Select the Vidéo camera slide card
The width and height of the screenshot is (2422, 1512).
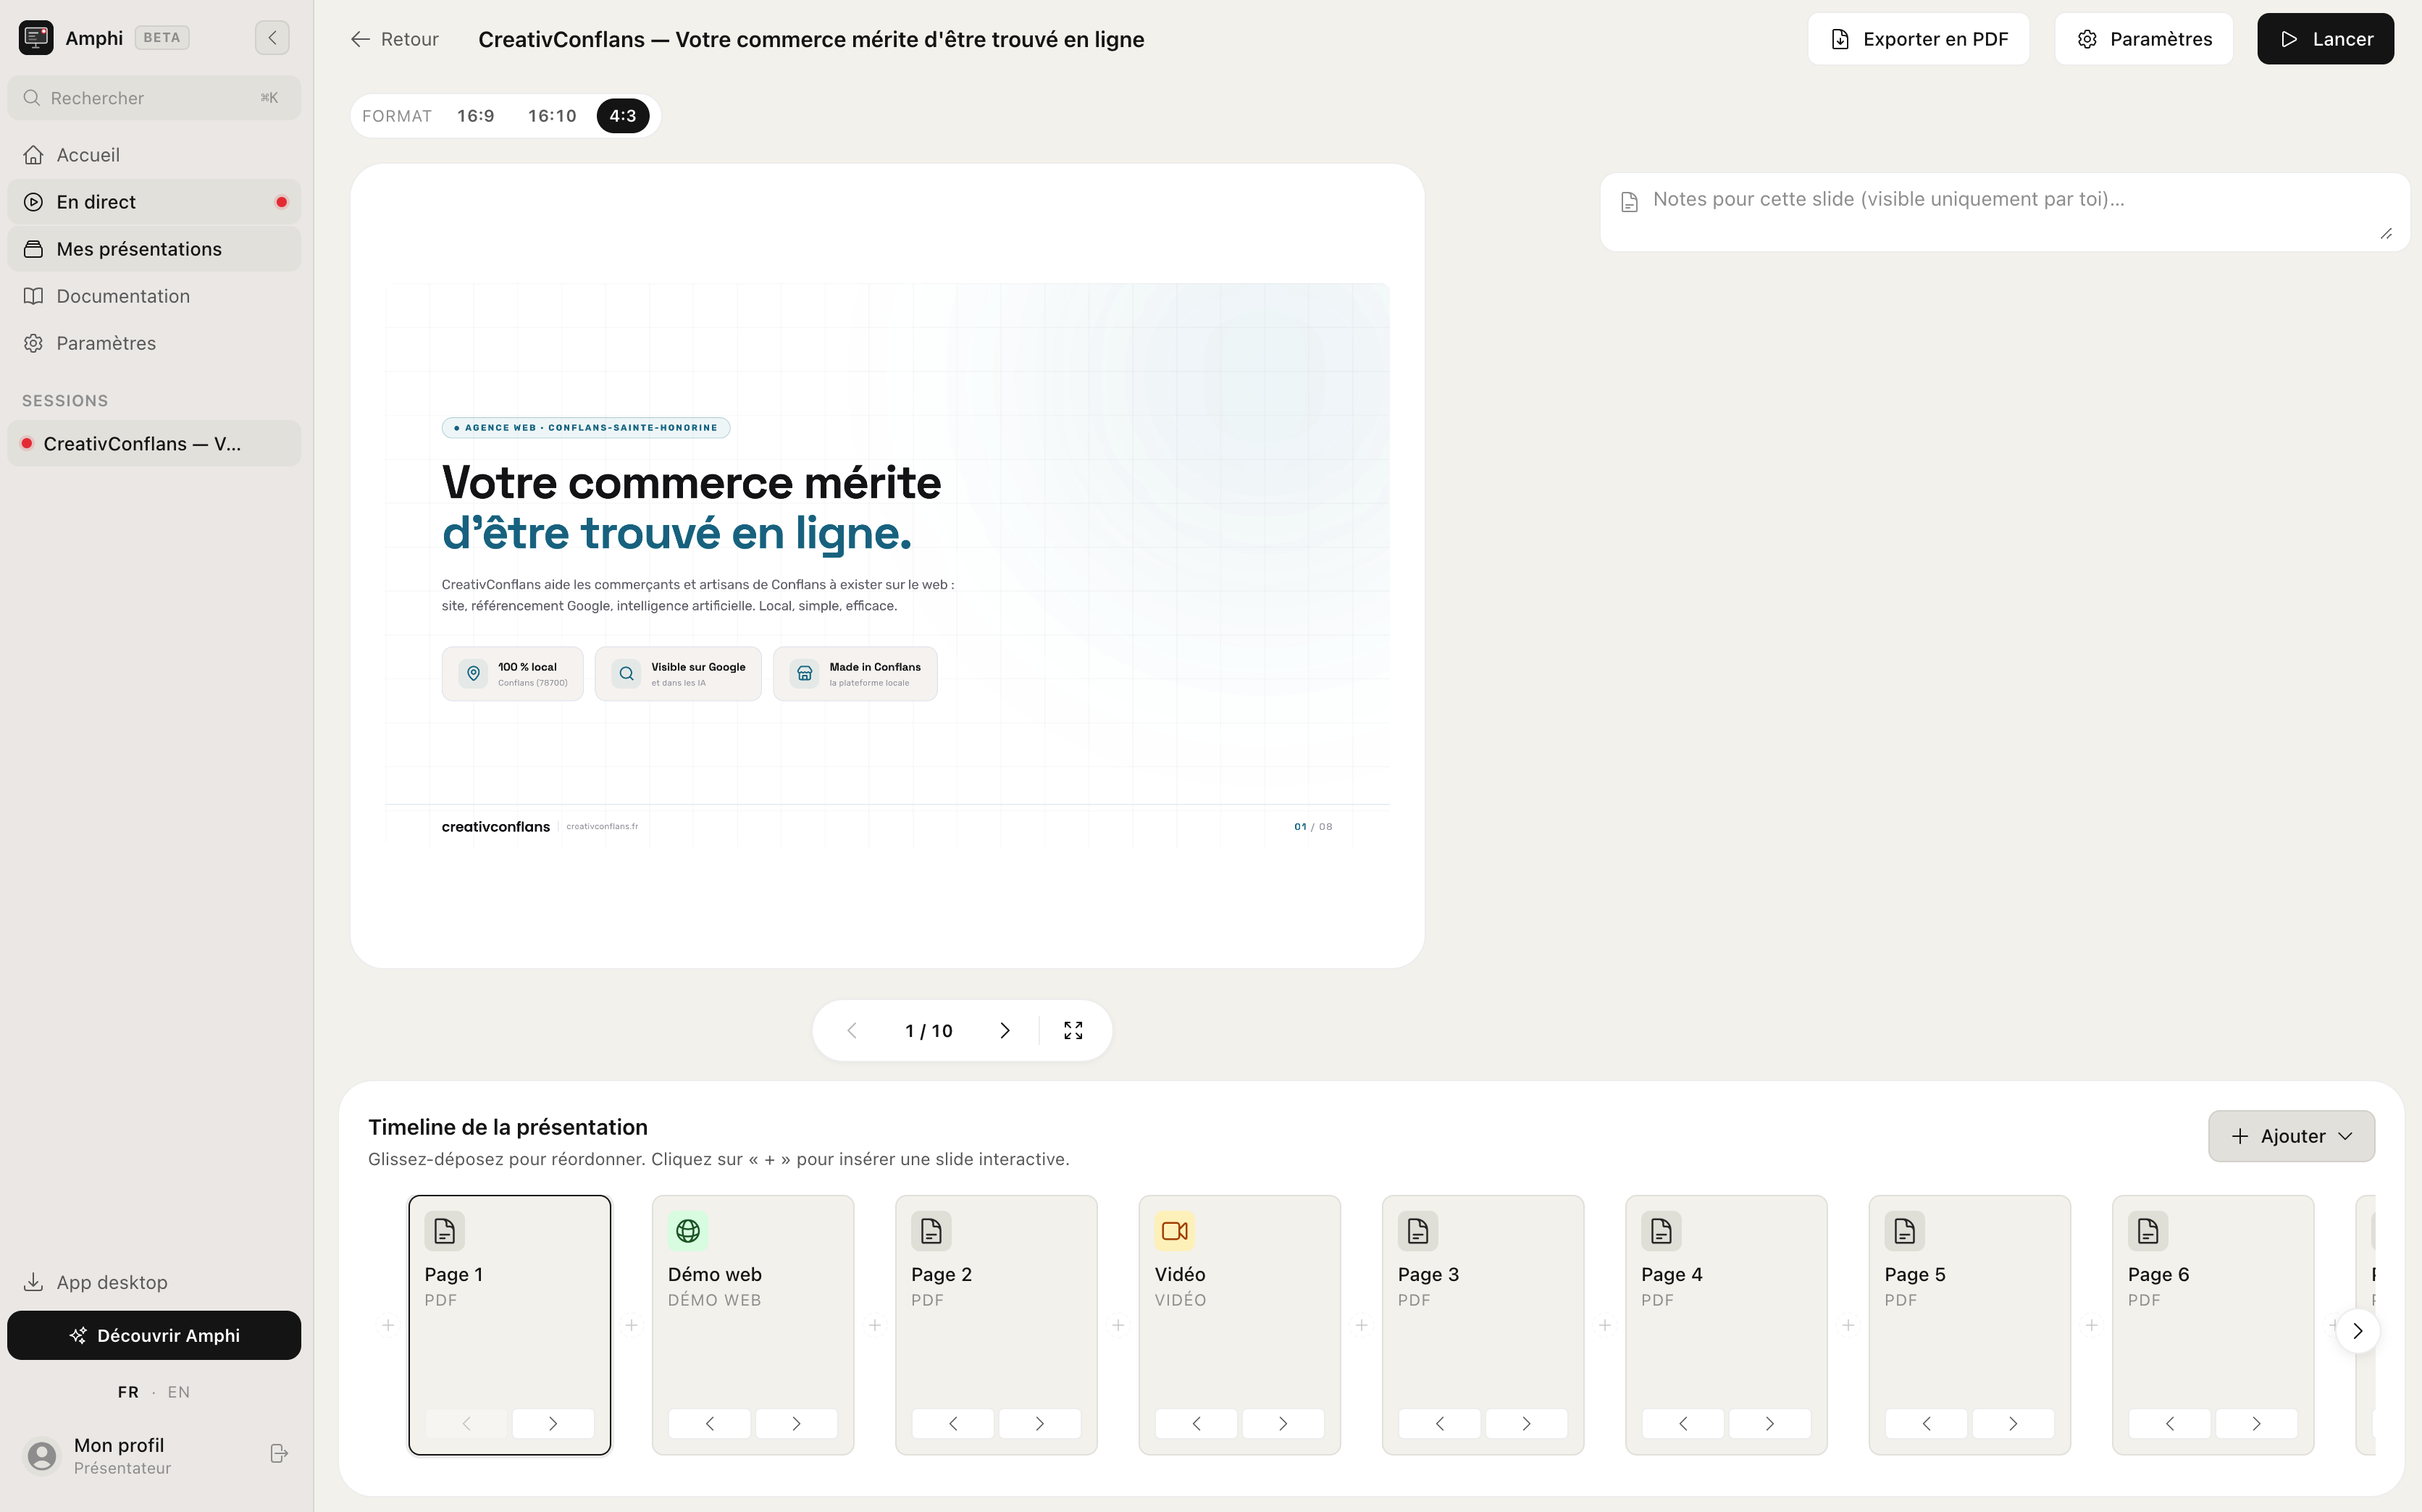tap(1239, 1324)
